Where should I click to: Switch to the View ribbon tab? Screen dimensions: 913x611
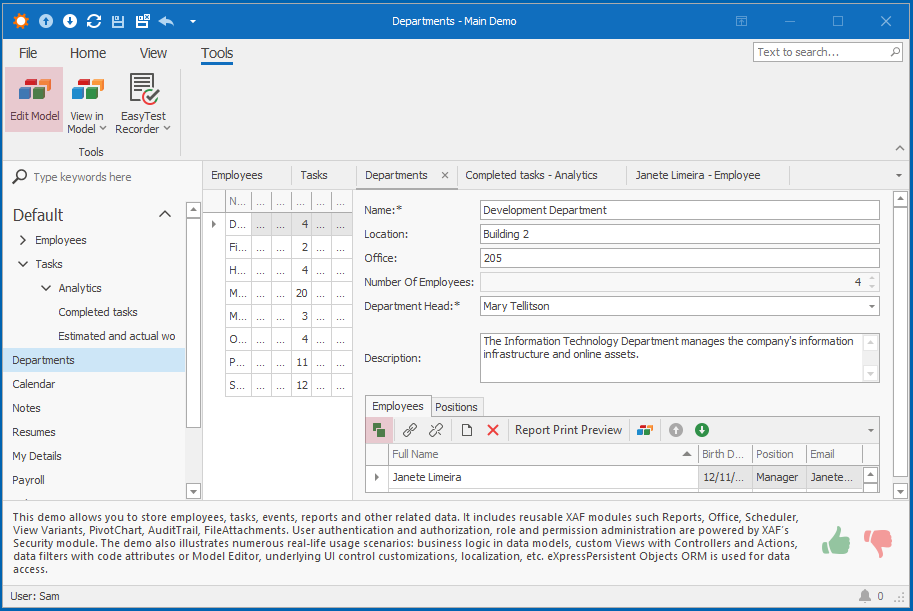click(x=153, y=53)
